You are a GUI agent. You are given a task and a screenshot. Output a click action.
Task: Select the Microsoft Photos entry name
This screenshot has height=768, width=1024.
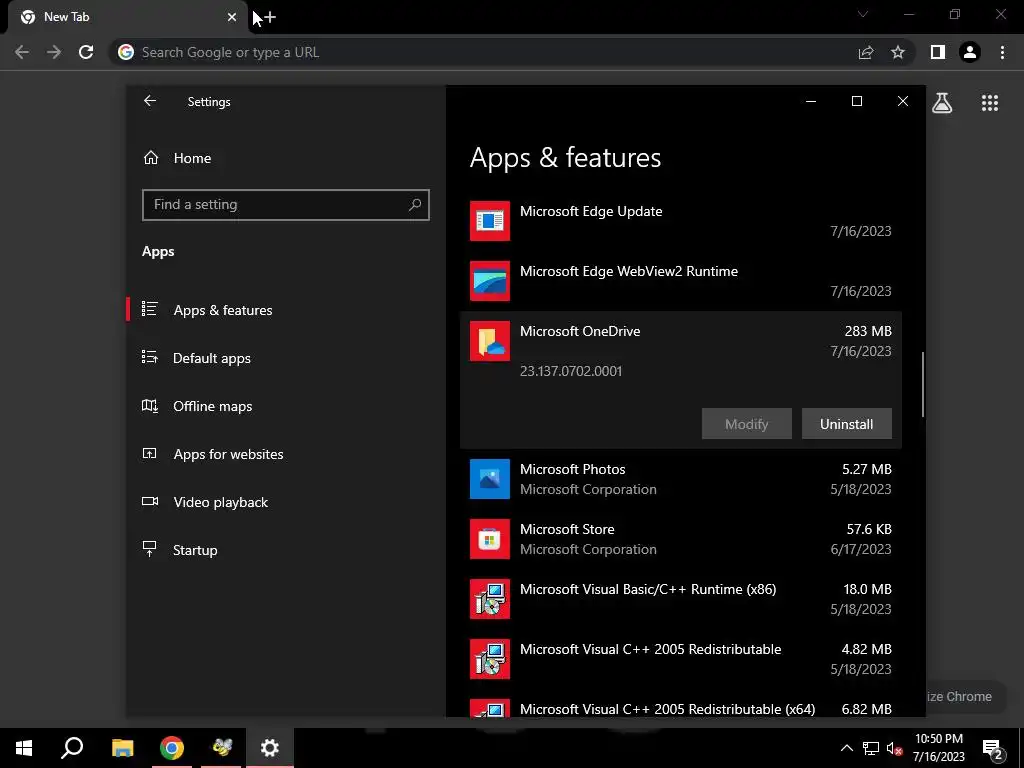(x=573, y=469)
